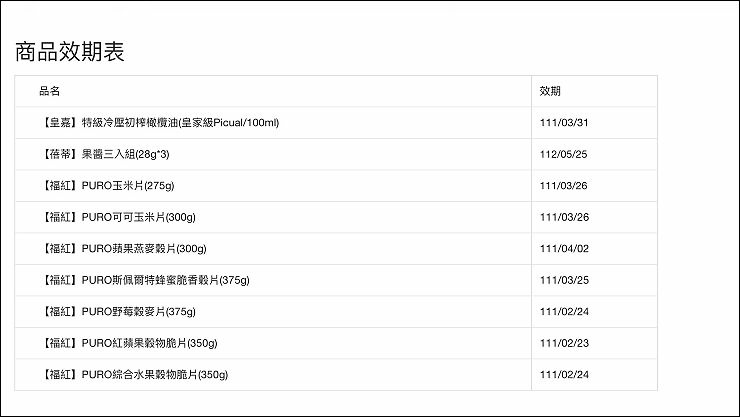Viewport: 740px width, 417px height.
Task: Select the PURO斯佩爾特蜂蜜脆香穀片(375g) product cell
Action: [x=145, y=280]
